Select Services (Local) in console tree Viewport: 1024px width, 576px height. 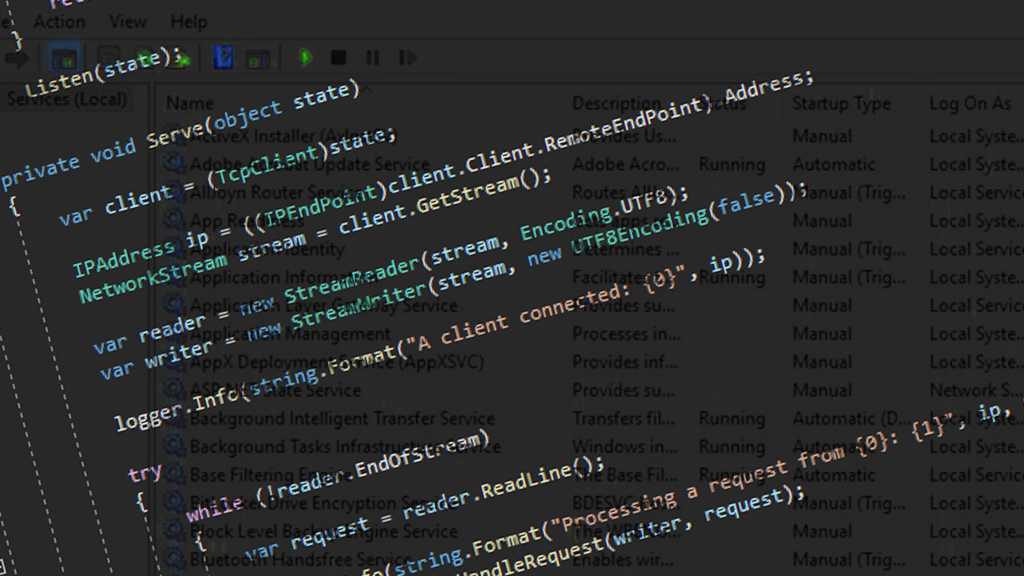[67, 99]
